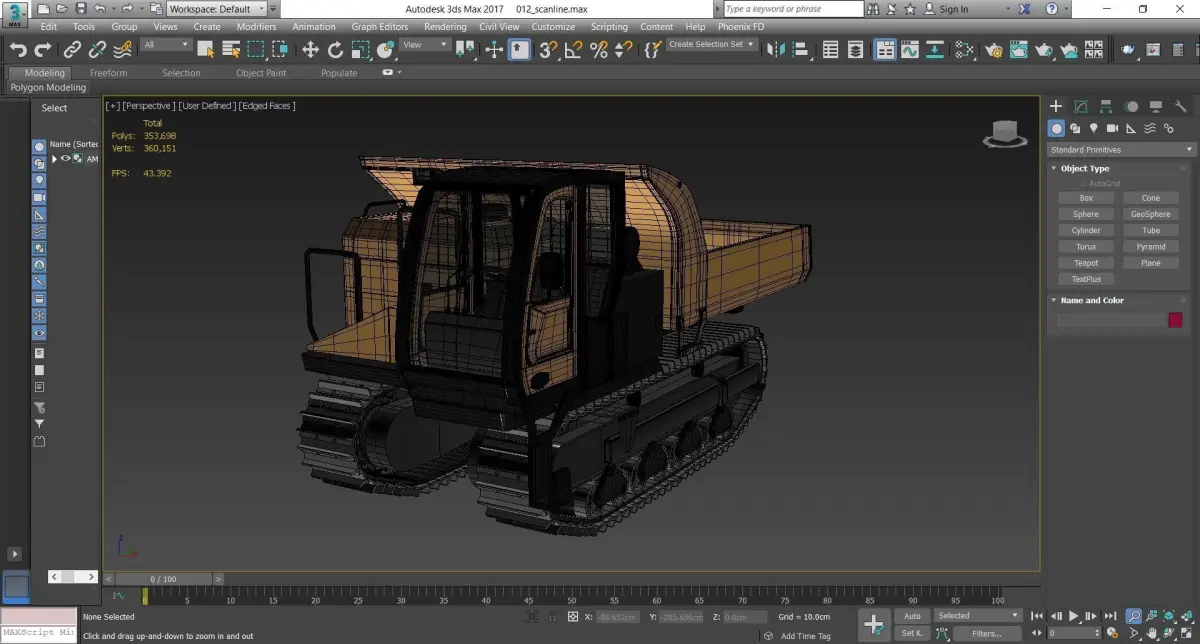Toggle Auto key mode

coord(911,616)
